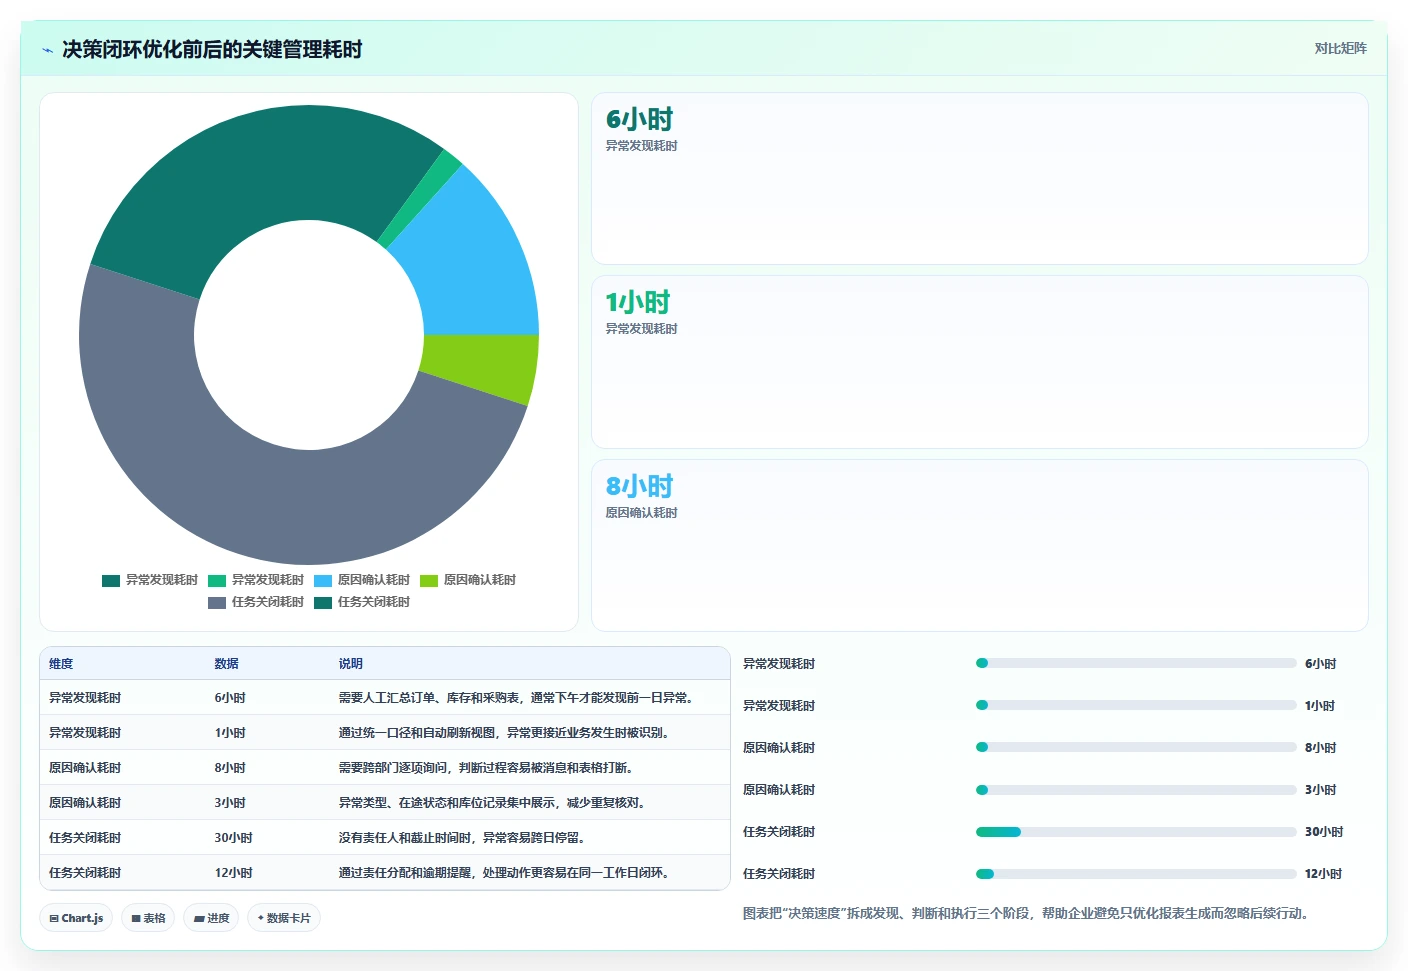
Task: Click the 6小时 cell in the table
Action: point(230,698)
